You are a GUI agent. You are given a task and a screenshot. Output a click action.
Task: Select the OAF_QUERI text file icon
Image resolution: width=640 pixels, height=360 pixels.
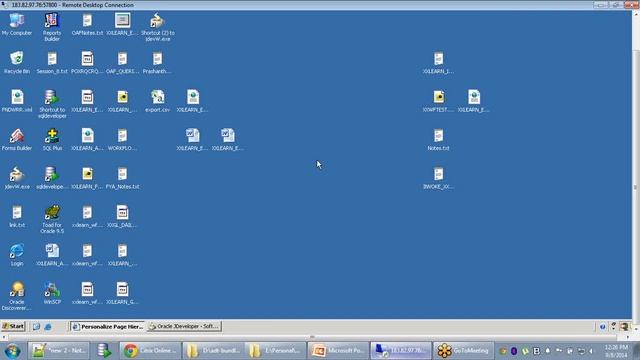[122, 62]
